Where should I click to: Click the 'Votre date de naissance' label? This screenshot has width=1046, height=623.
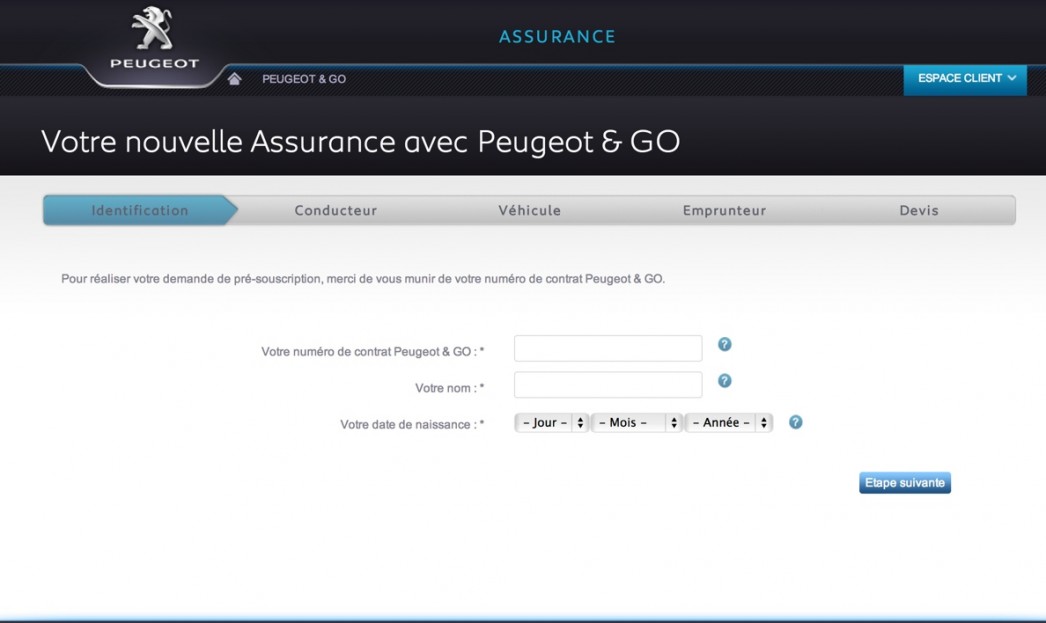pyautogui.click(x=412, y=424)
